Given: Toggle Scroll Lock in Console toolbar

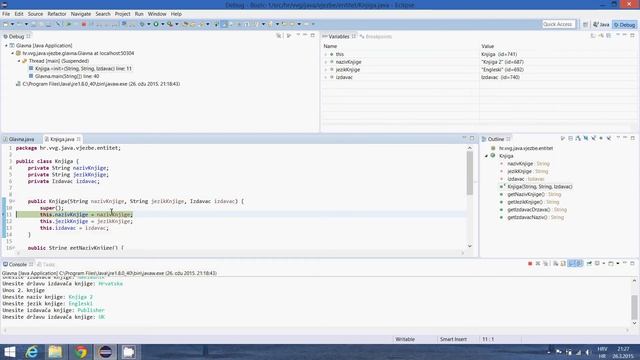Looking at the screenshot, I should click(563, 264).
